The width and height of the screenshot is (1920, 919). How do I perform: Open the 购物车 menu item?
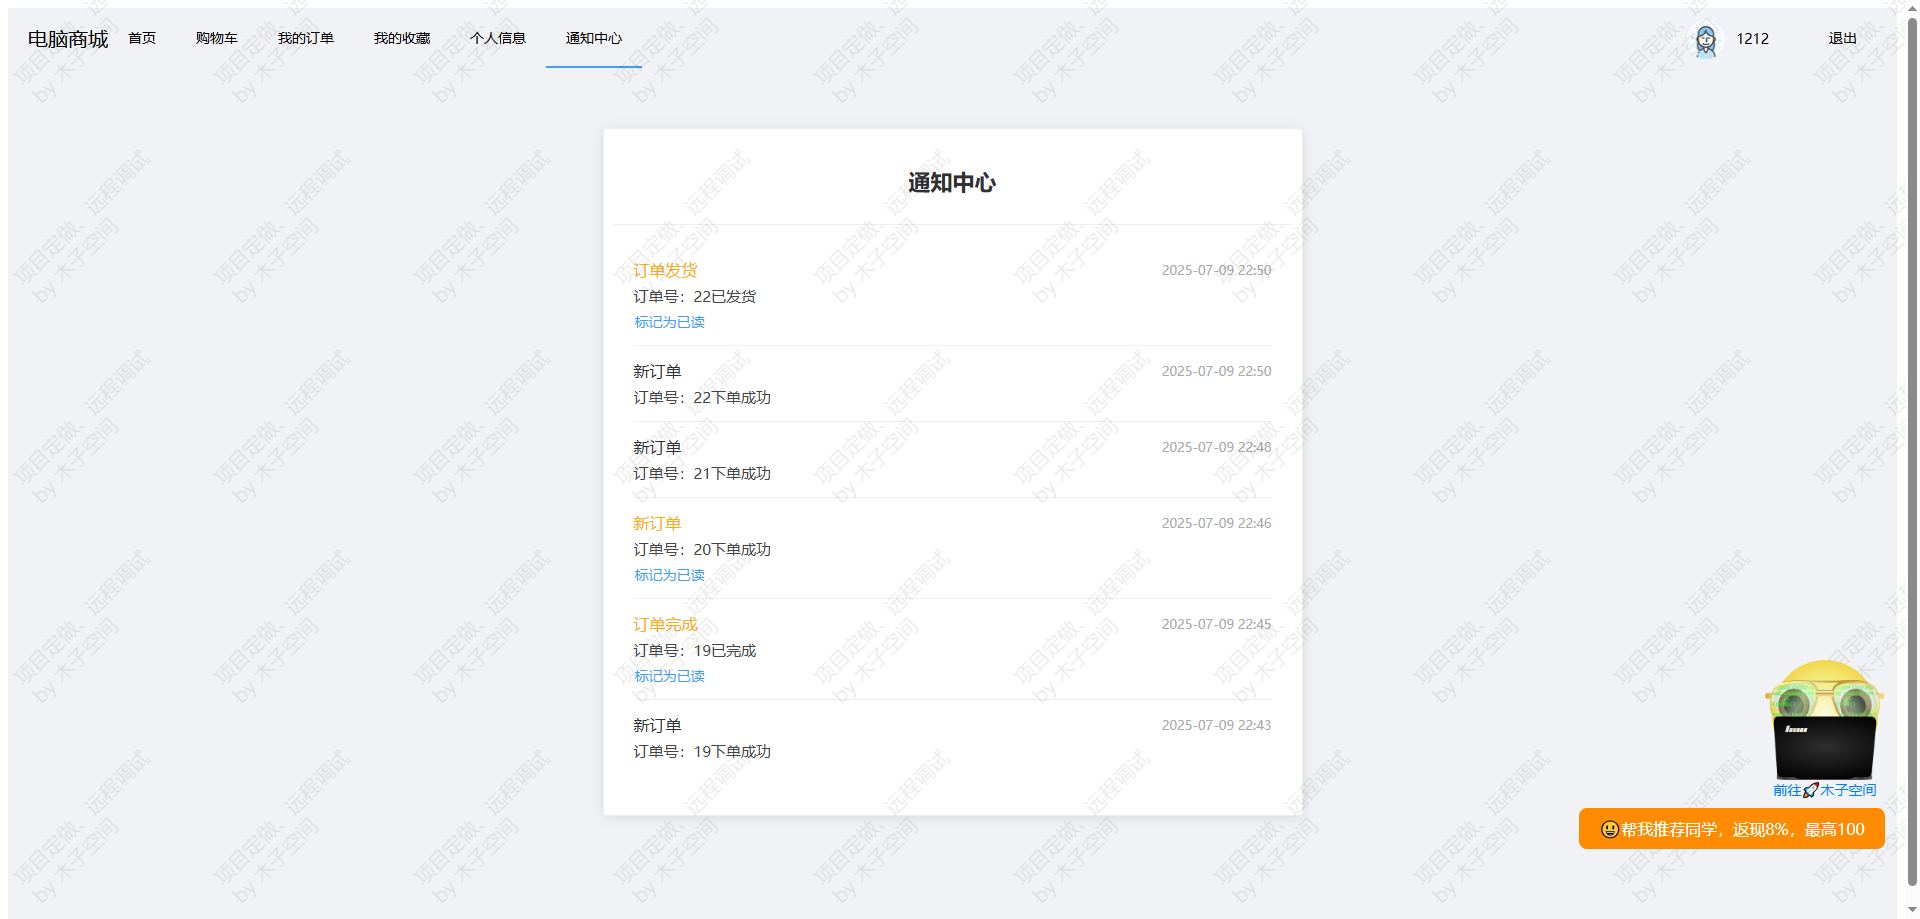(x=217, y=38)
